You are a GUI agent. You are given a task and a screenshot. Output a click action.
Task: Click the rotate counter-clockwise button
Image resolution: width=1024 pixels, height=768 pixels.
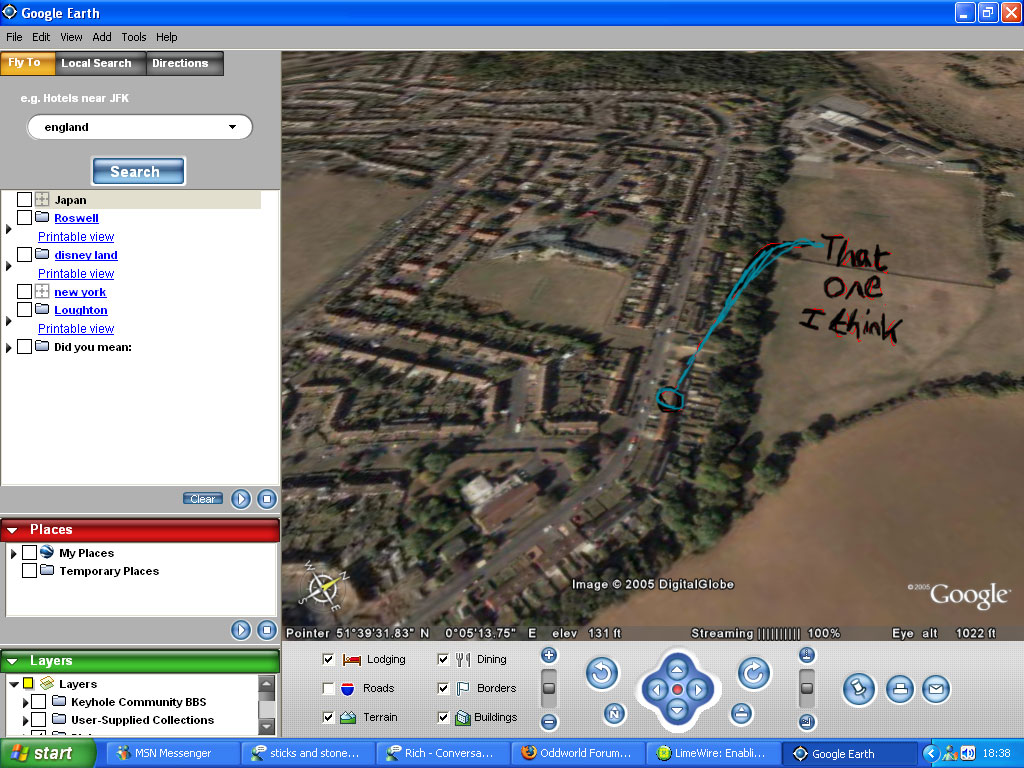tap(601, 674)
